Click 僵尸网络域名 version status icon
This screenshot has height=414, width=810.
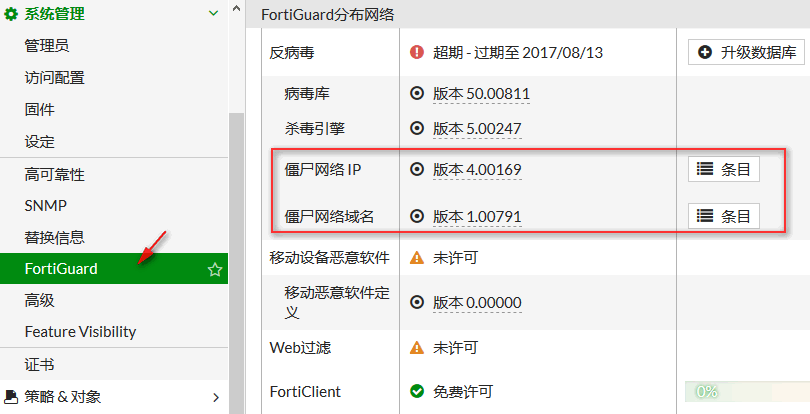point(417,216)
